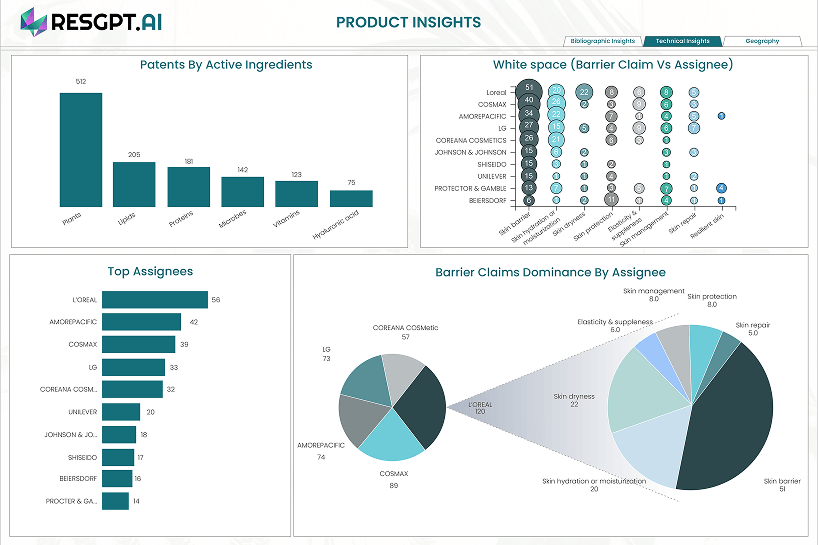
Task: Select the COSMAX slice in assignee pie
Action: click(391, 438)
